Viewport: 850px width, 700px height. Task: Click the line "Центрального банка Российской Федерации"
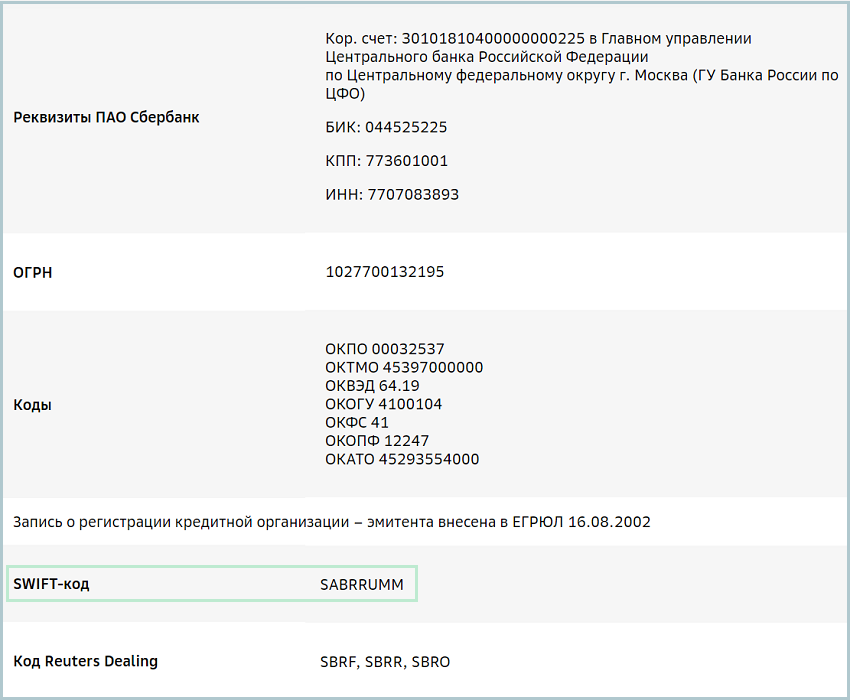click(x=487, y=57)
